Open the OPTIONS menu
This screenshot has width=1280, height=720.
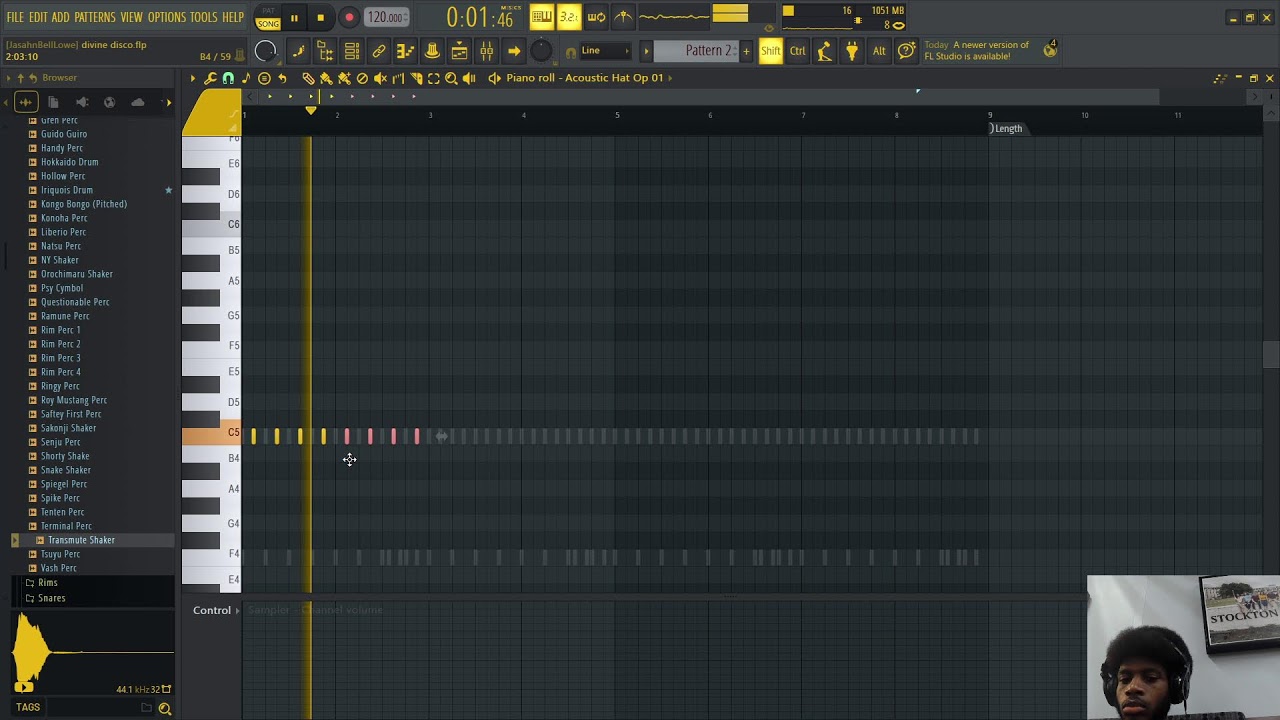pyautogui.click(x=167, y=18)
